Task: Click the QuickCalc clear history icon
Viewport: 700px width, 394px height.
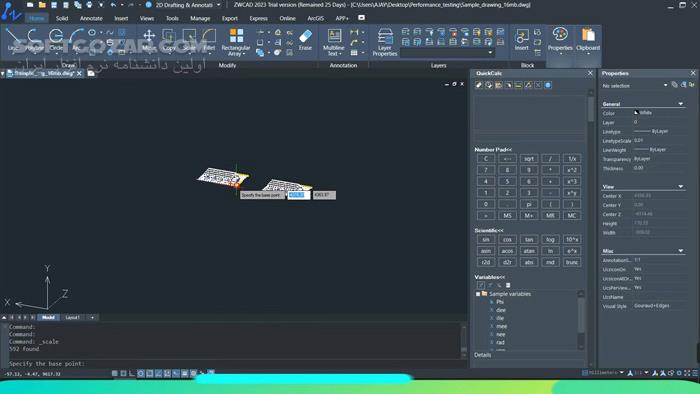Action: [x=488, y=85]
